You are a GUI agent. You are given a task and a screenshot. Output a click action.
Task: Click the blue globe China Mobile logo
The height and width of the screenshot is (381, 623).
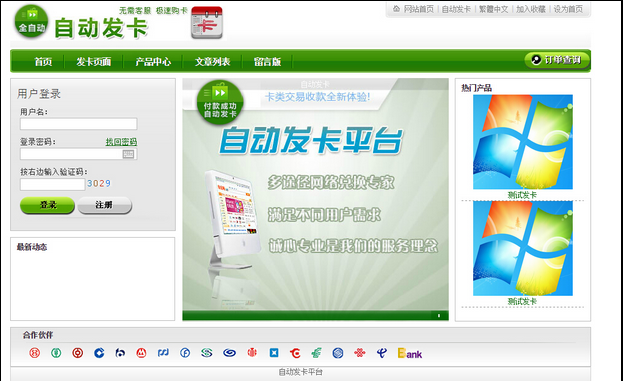(338, 352)
